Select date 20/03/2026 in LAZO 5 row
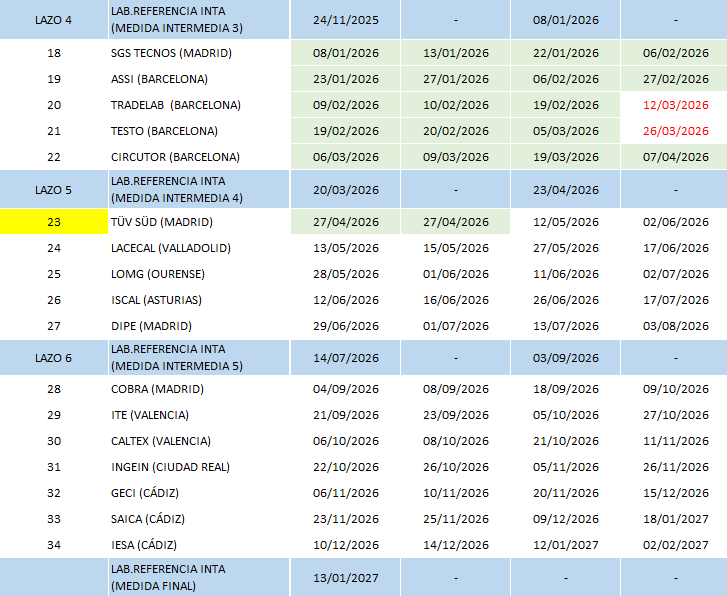This screenshot has width=727, height=596. (346, 190)
